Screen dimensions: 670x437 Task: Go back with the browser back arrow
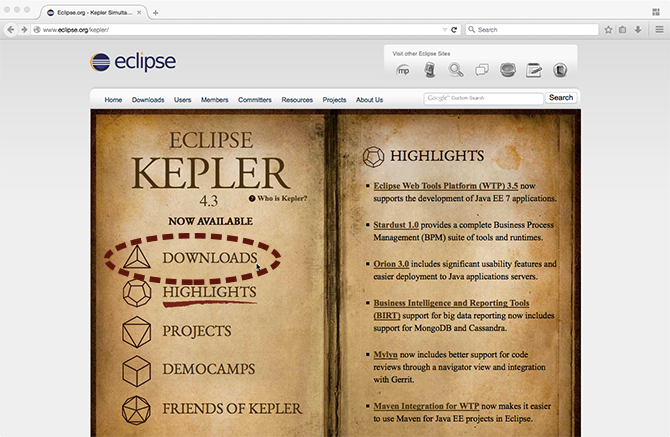[11, 29]
